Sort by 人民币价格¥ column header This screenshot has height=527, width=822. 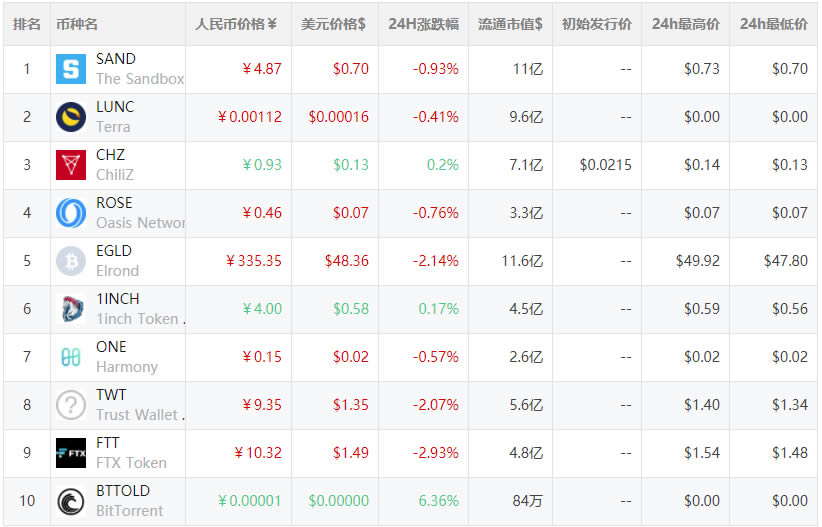tap(236, 24)
